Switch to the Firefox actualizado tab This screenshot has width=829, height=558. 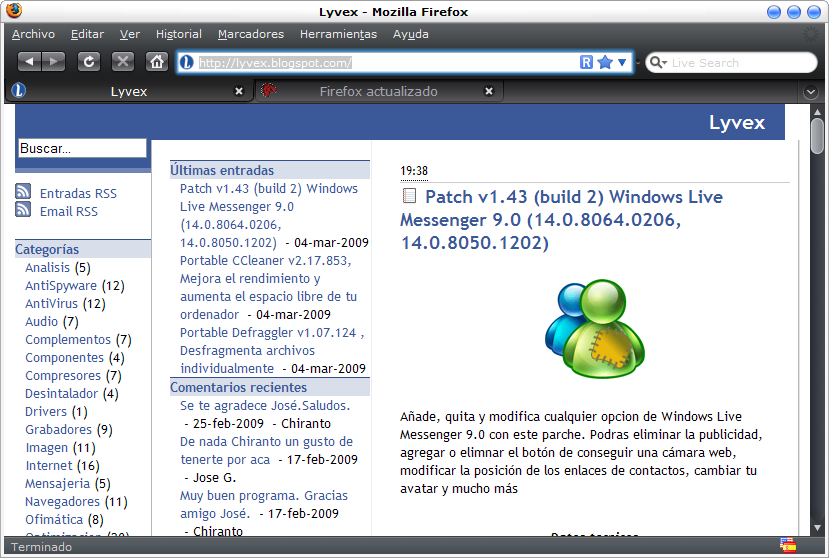click(x=378, y=91)
